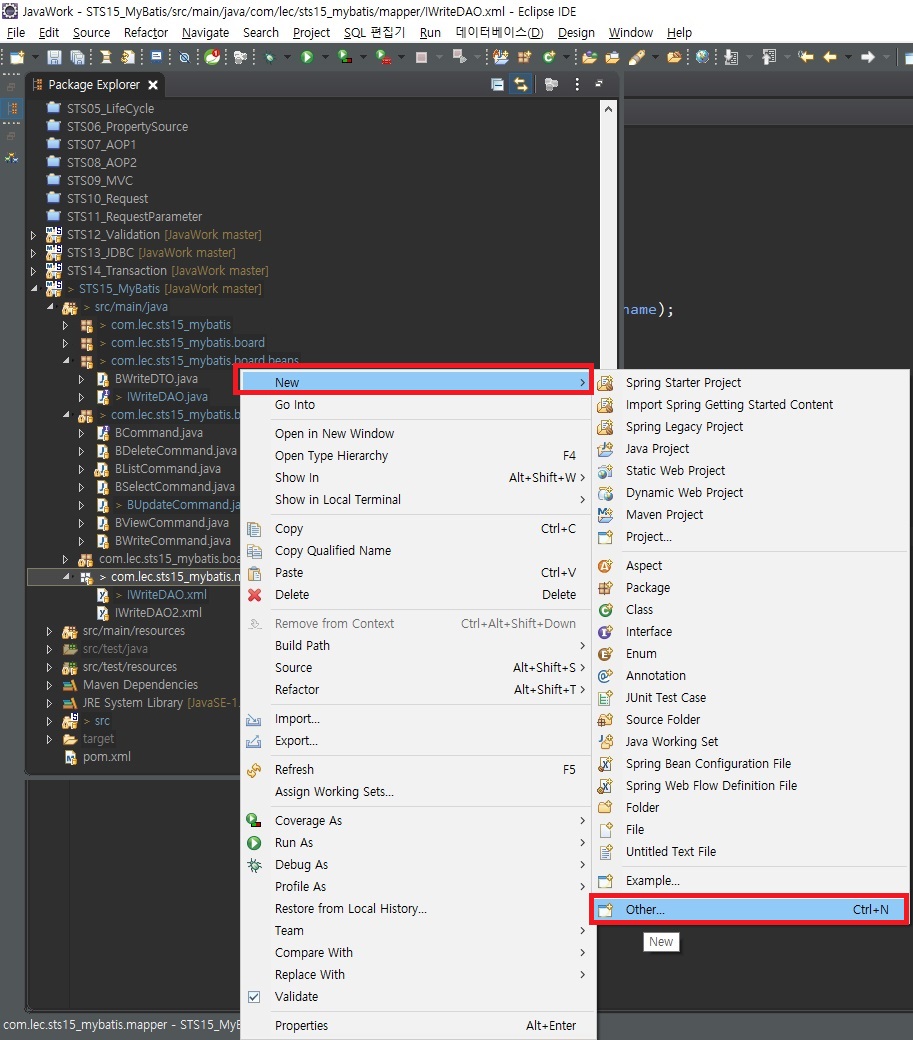Select Untitled Text File entry
Screen dimensions: 913x1040
(749, 852)
